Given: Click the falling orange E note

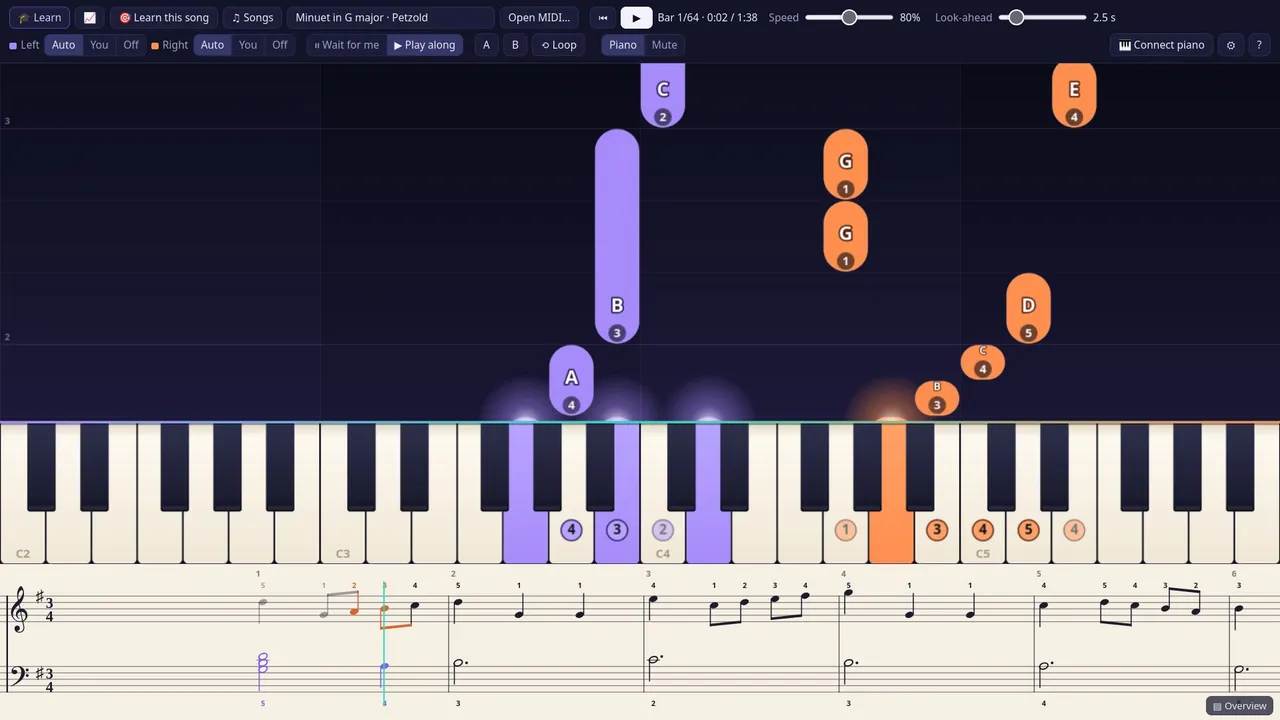Looking at the screenshot, I should [x=1074, y=95].
